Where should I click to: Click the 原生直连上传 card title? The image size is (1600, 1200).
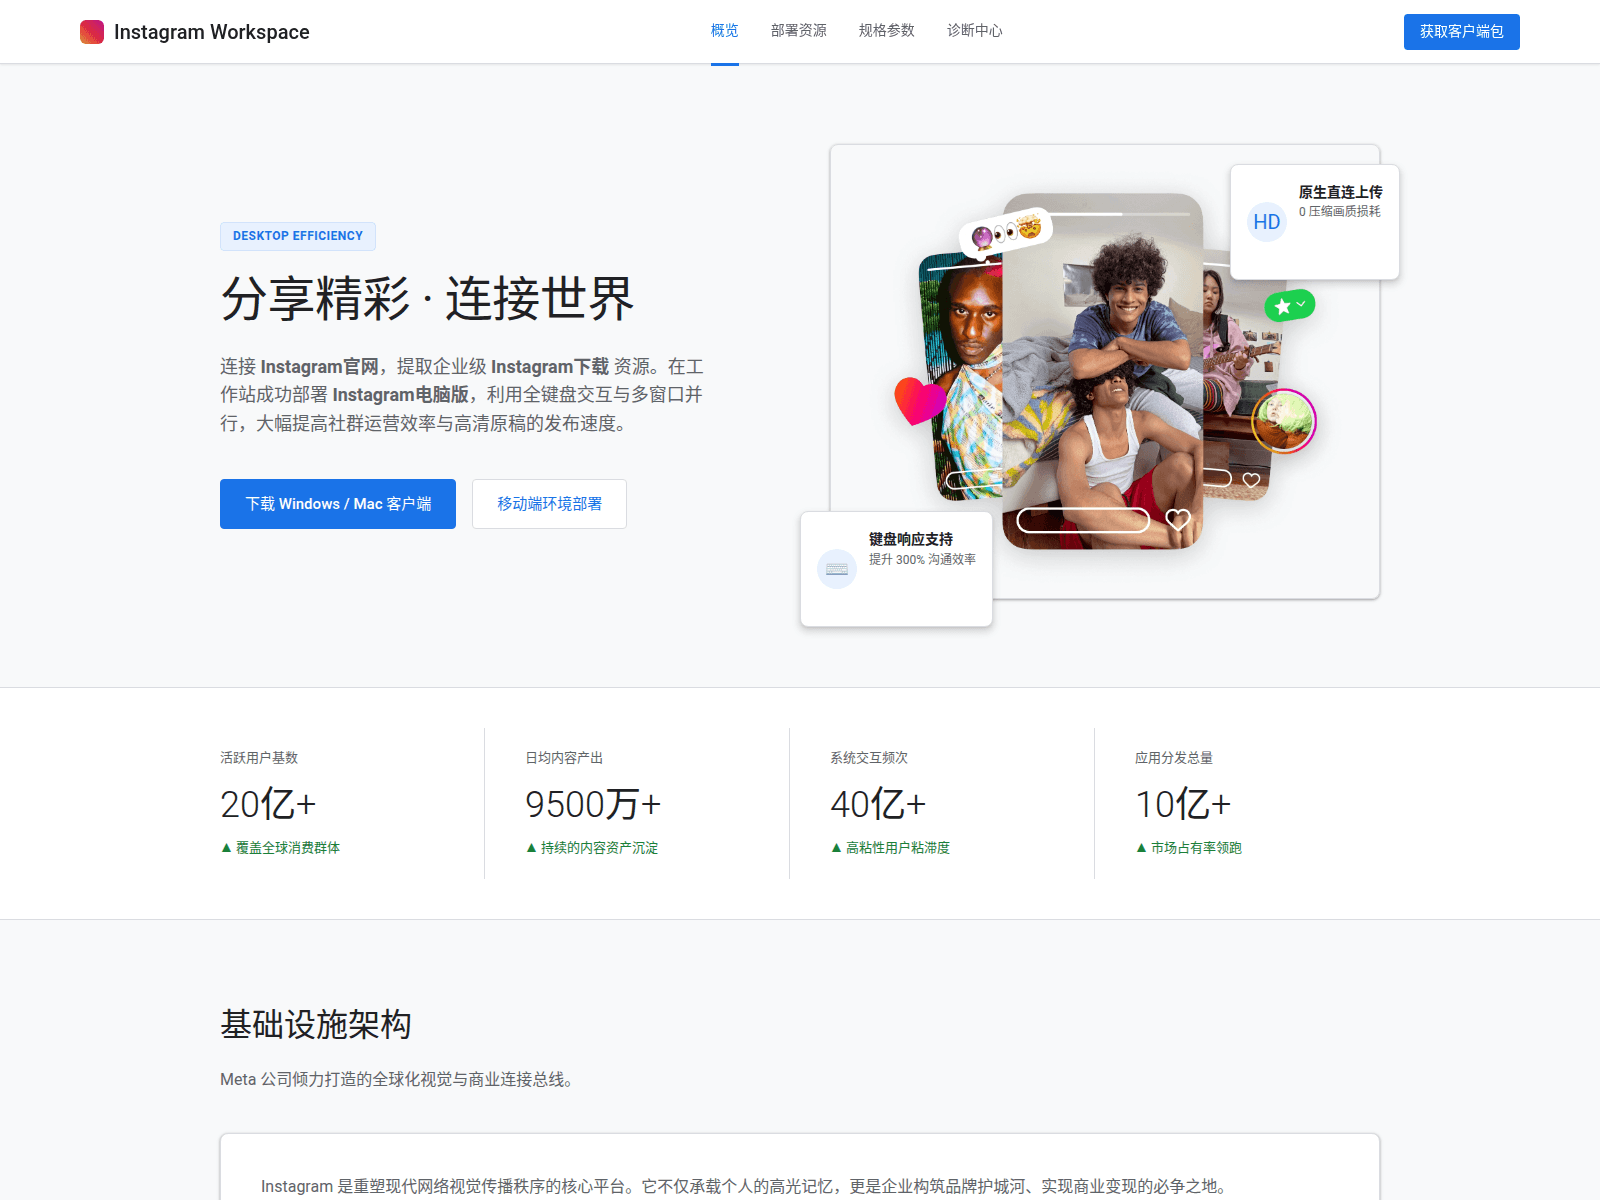click(1340, 192)
